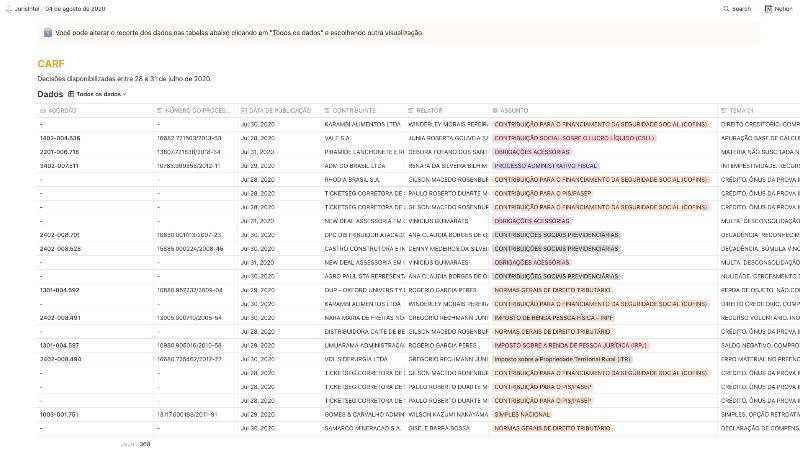Click the UMUARAMA ADMINISTRACA contribuinte cell
Screen dimensions: 800x451
tap(364, 345)
